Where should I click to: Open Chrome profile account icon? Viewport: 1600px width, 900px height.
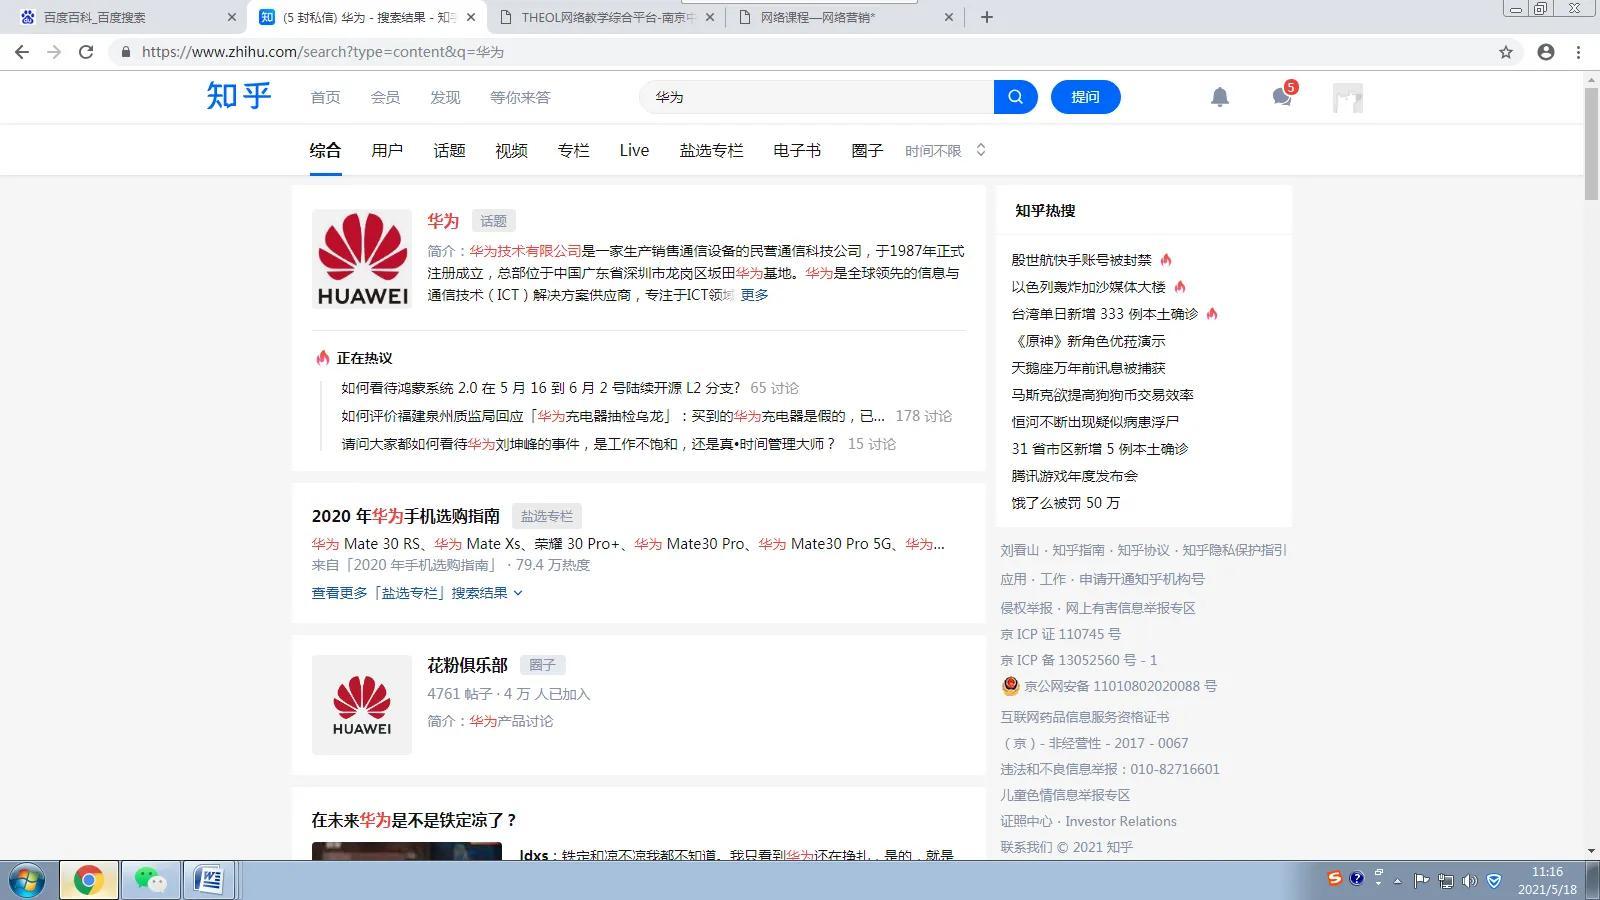point(1546,52)
